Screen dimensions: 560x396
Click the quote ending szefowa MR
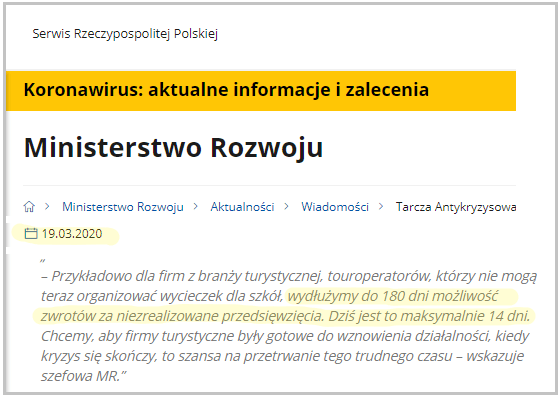point(84,376)
